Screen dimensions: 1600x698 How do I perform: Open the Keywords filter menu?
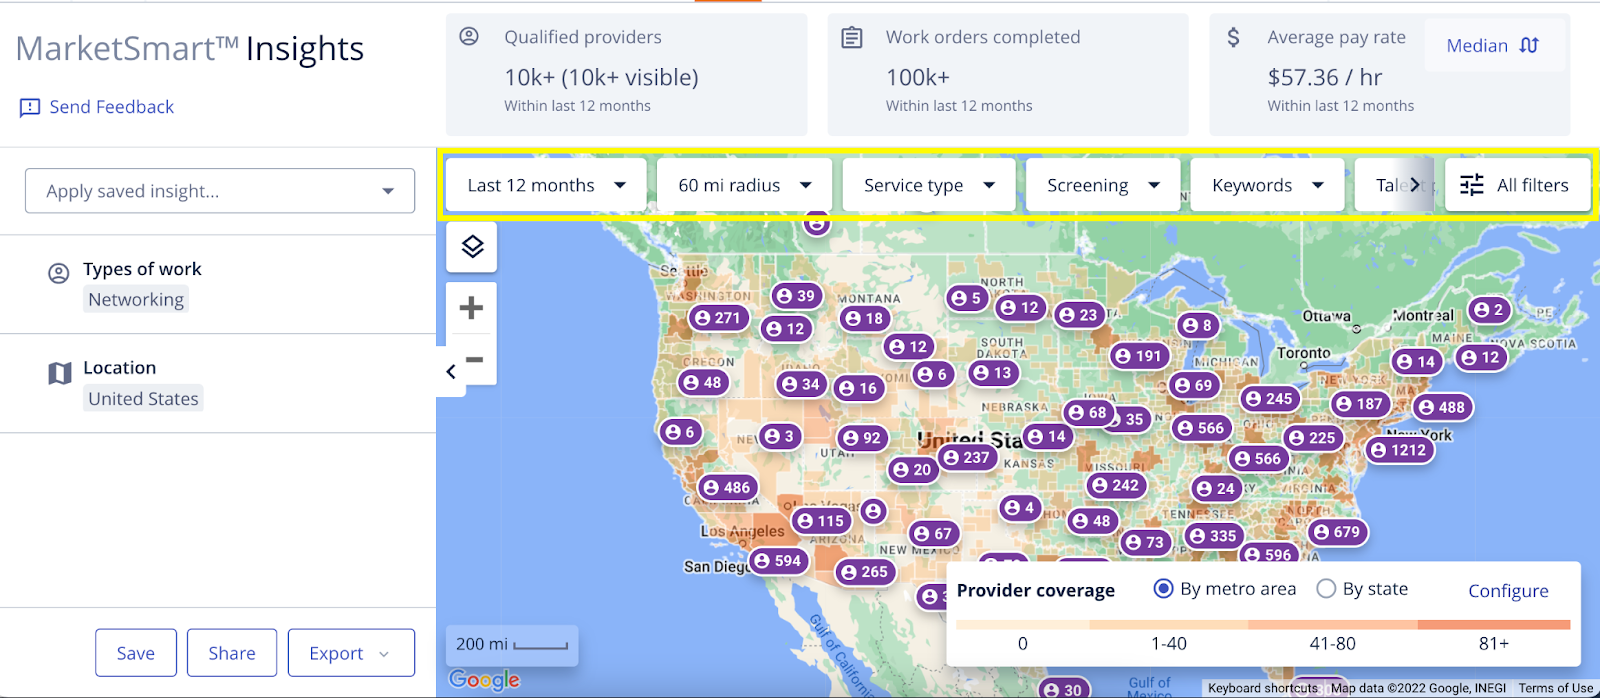(x=1267, y=185)
